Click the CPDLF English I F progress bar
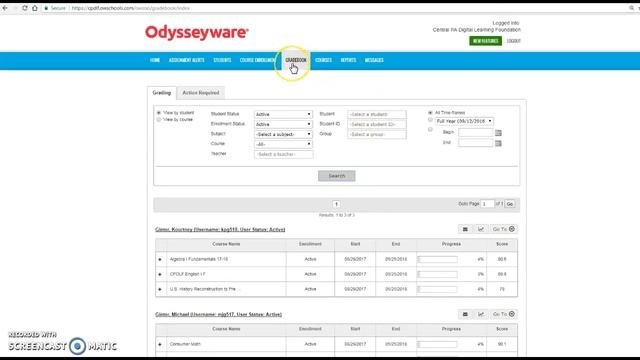 (x=437, y=274)
